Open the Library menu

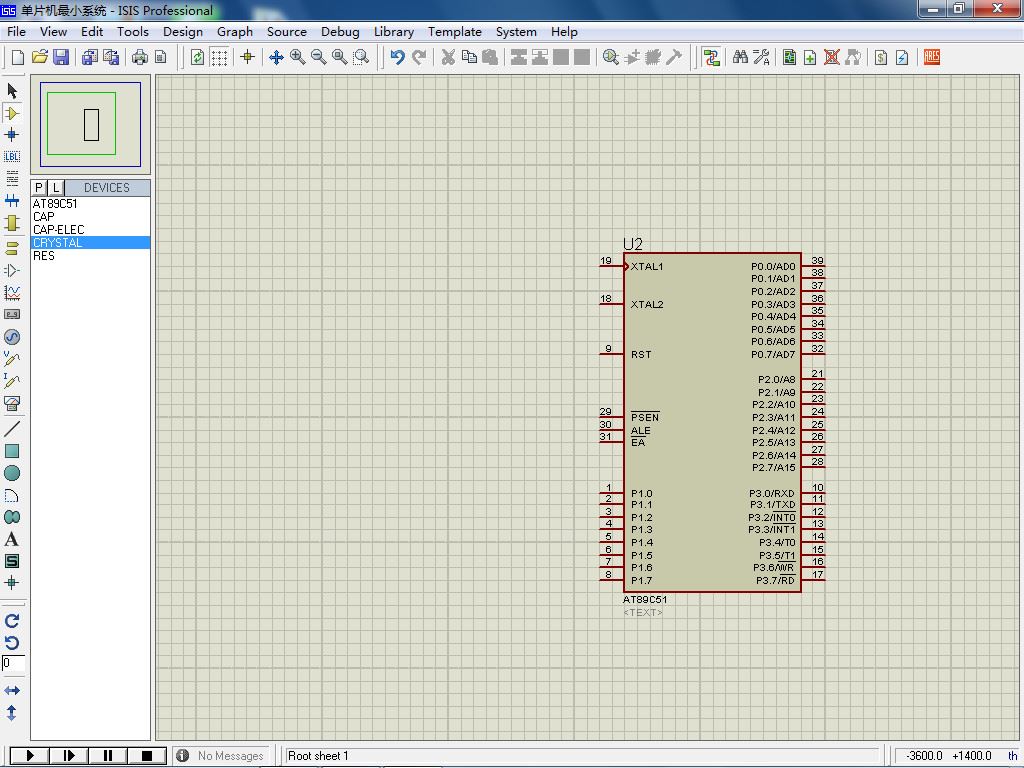pos(393,31)
